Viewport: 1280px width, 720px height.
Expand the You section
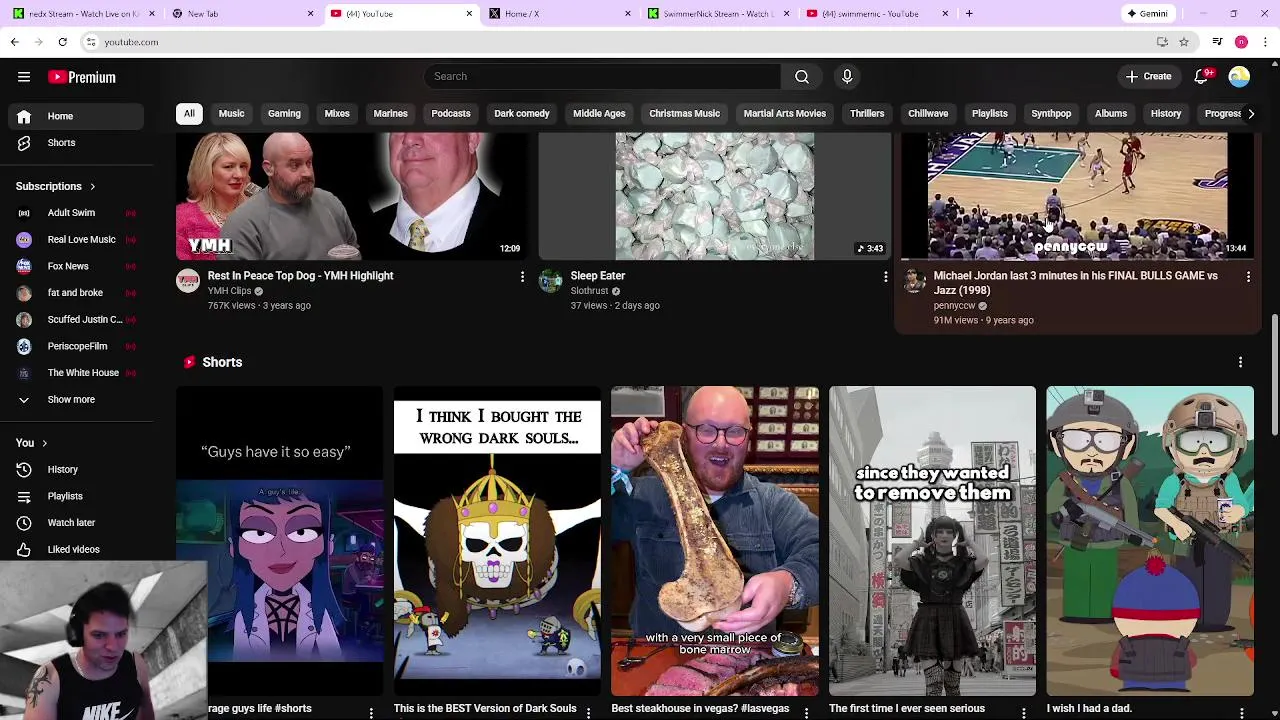pos(32,443)
